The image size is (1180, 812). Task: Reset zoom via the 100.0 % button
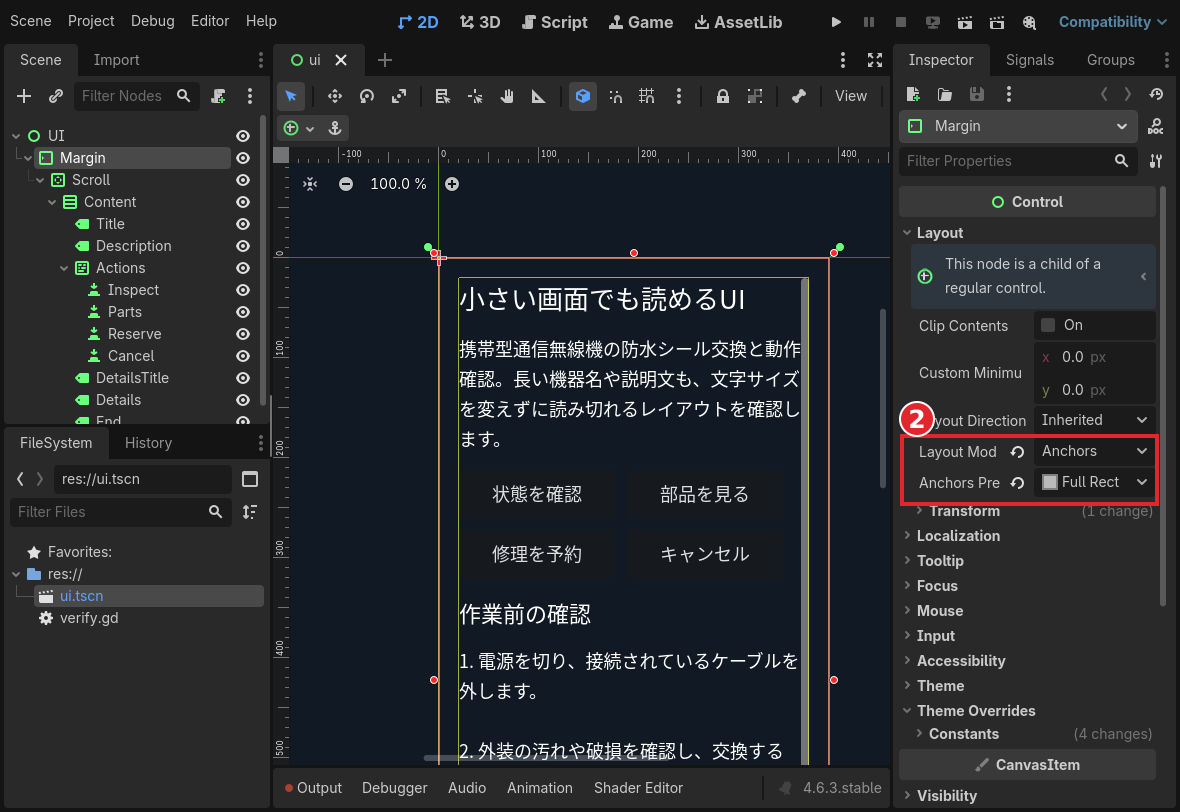click(x=398, y=184)
